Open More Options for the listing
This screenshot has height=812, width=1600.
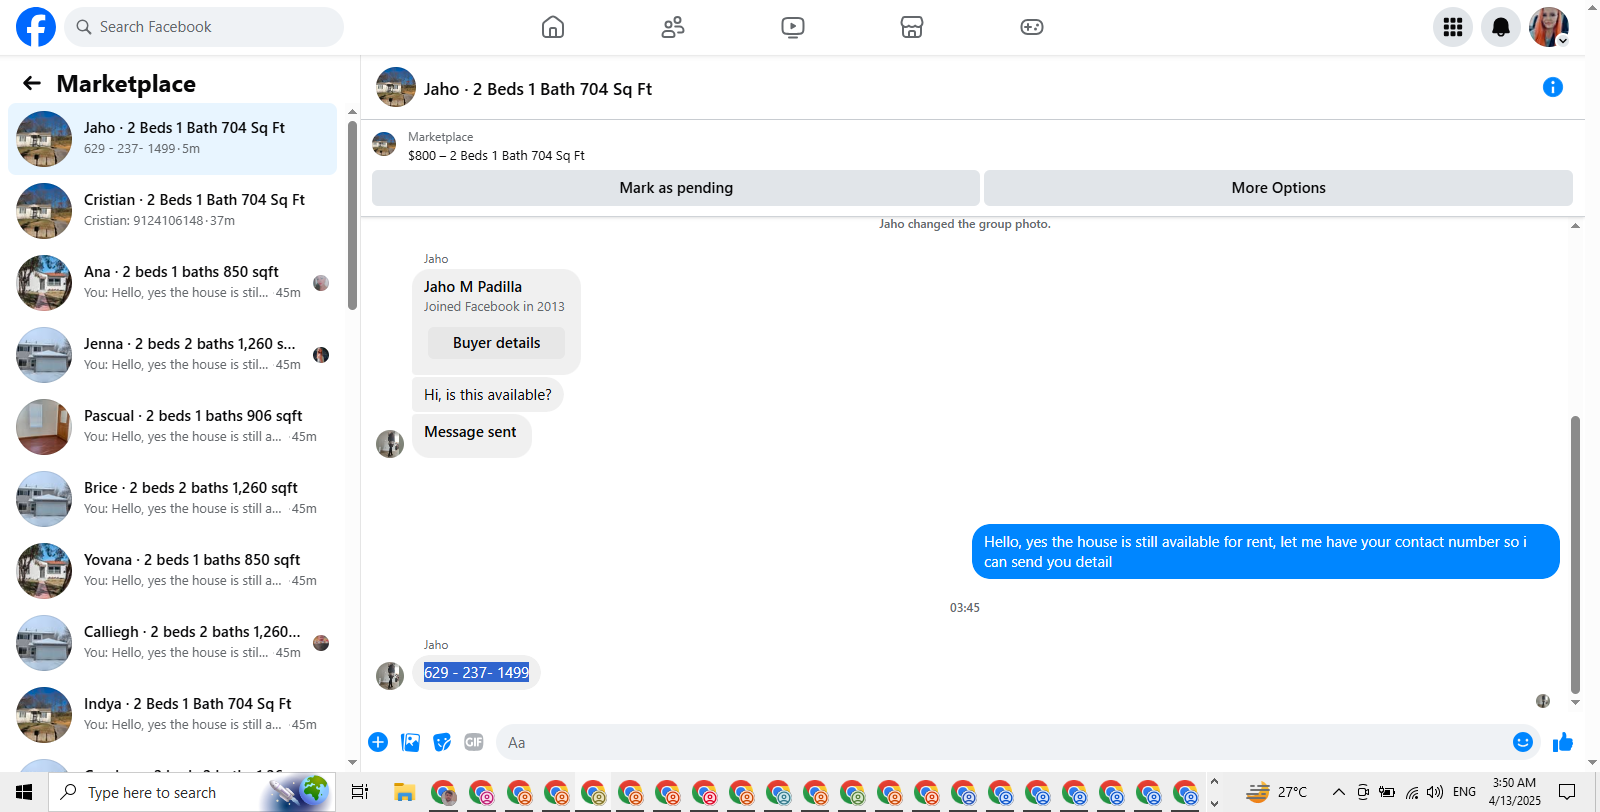1278,188
